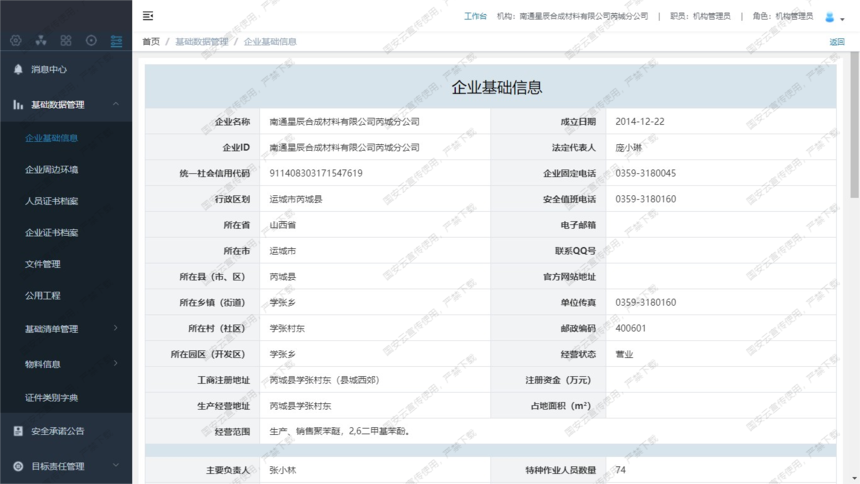
Task: Toggle the sidebar collapse hamburger icon
Action: 148,16
